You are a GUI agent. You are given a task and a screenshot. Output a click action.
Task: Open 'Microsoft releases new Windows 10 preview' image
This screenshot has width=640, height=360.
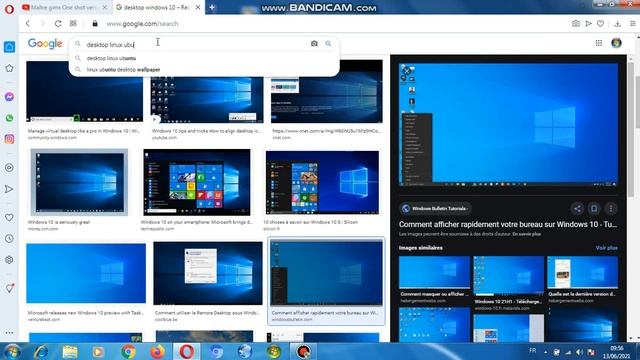[x=86, y=273]
